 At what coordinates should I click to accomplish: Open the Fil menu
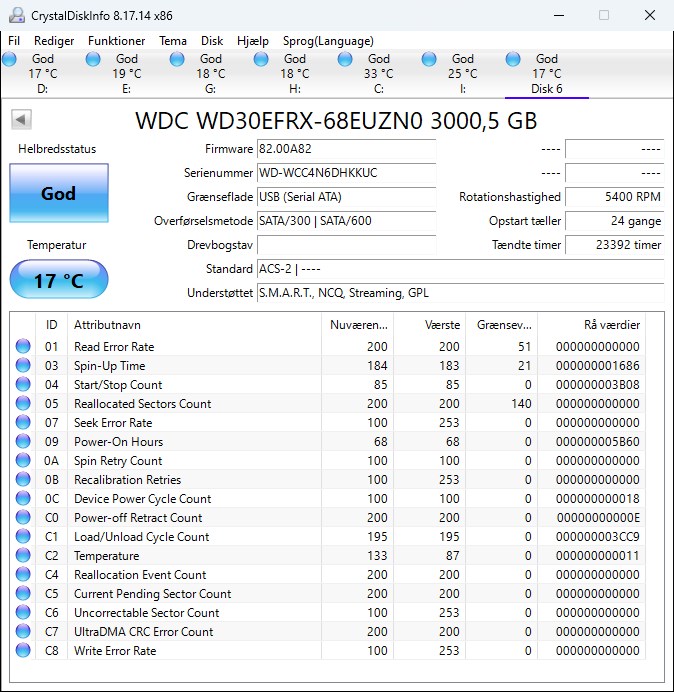[x=14, y=41]
